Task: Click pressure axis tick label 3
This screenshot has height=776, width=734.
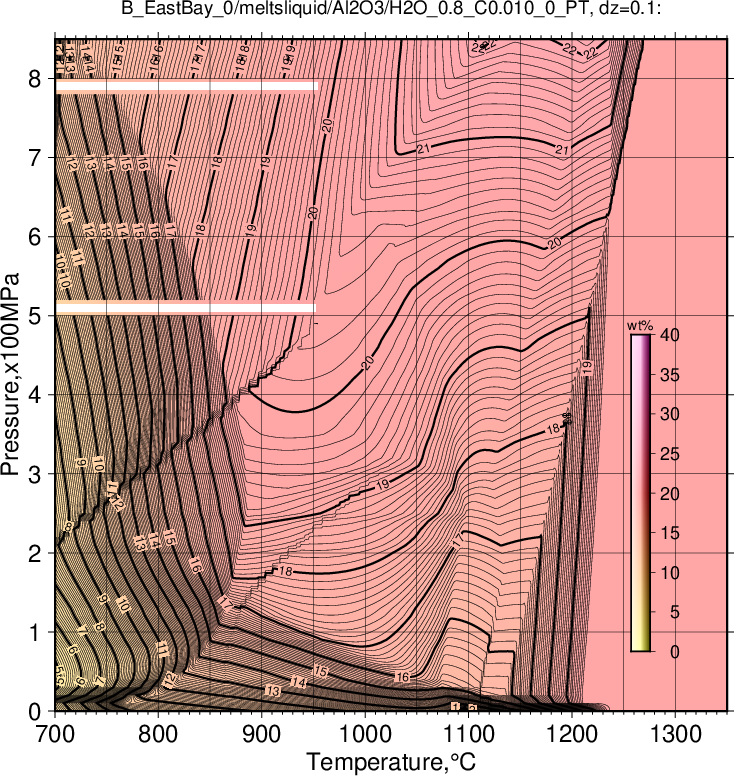Action: click(35, 475)
